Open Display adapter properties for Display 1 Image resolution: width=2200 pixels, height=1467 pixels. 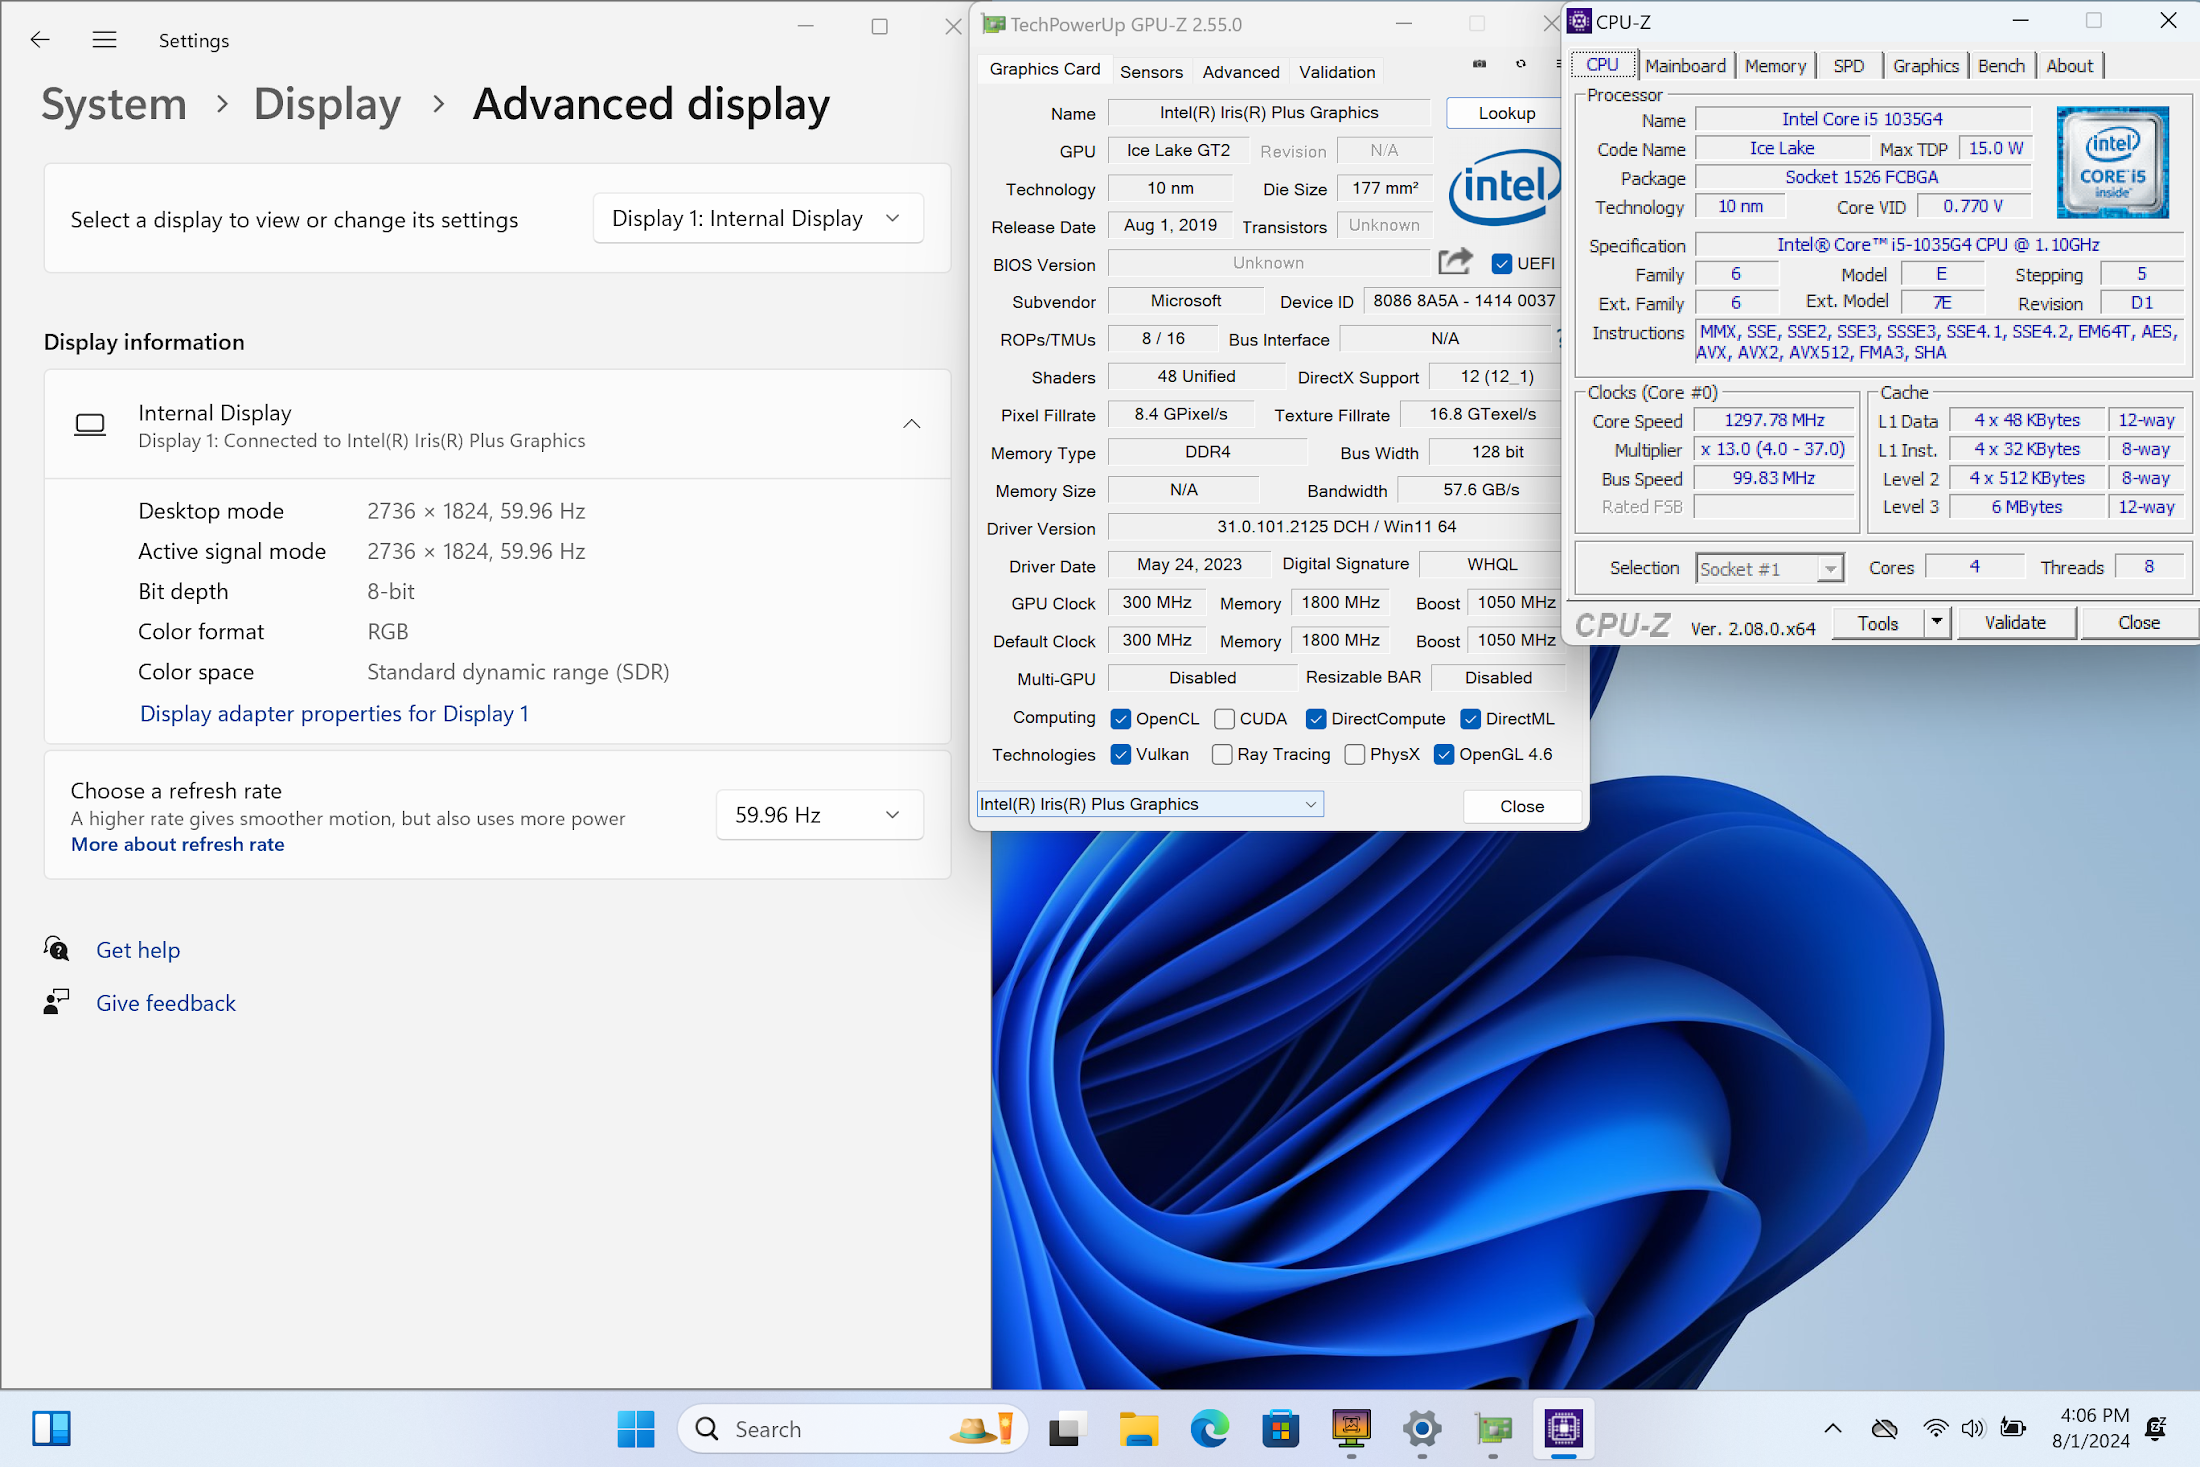[x=334, y=713]
